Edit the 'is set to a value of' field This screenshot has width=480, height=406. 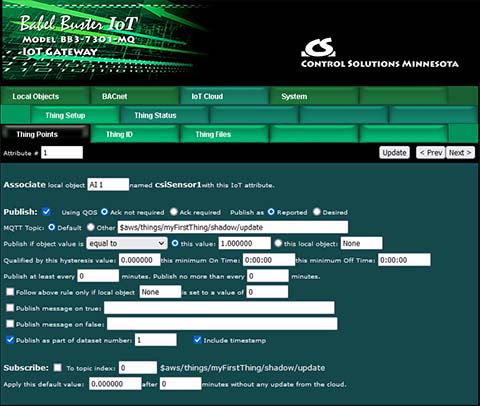[x=267, y=292]
